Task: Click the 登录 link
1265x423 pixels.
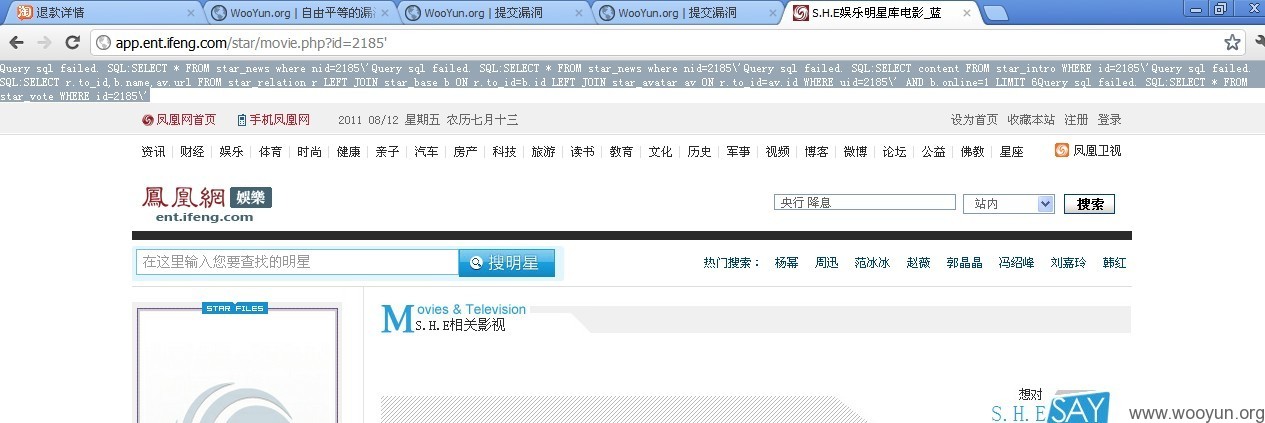Action: point(1109,120)
